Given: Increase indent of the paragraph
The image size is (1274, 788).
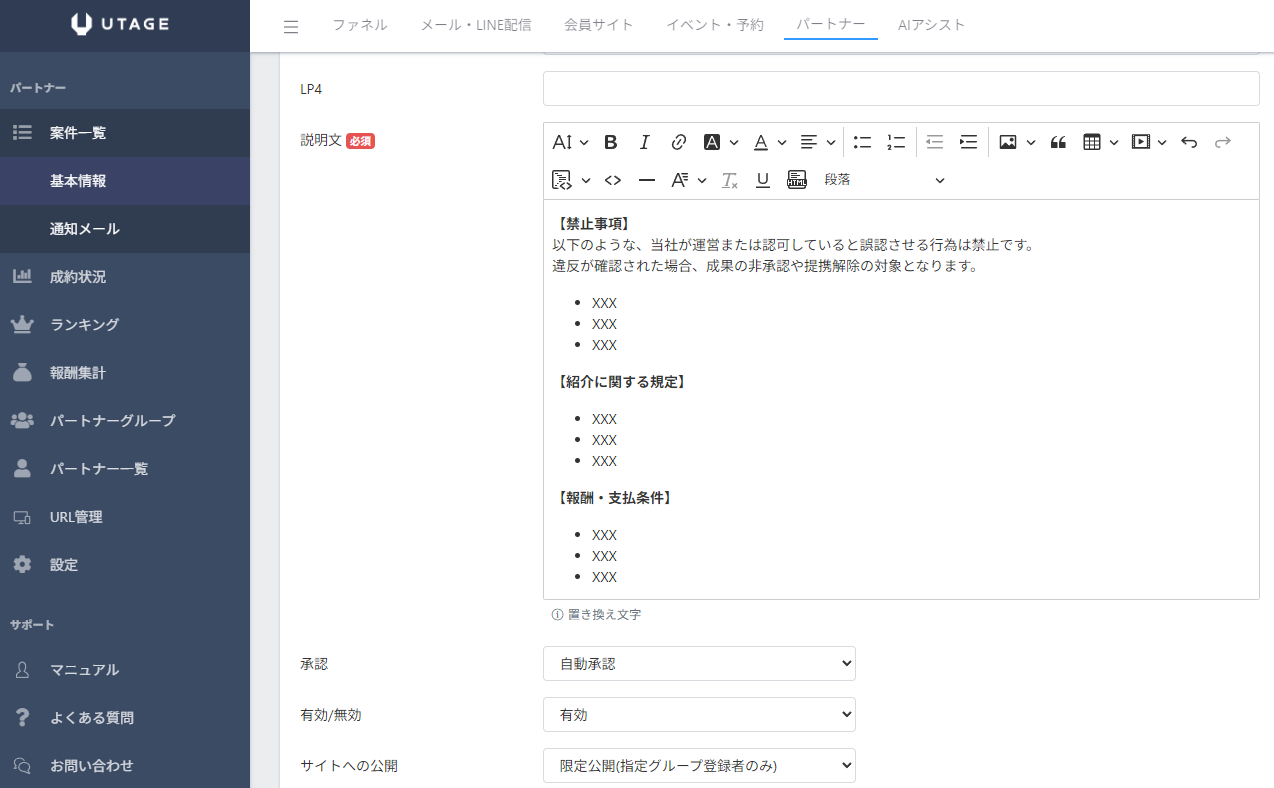Looking at the screenshot, I should tap(968, 142).
